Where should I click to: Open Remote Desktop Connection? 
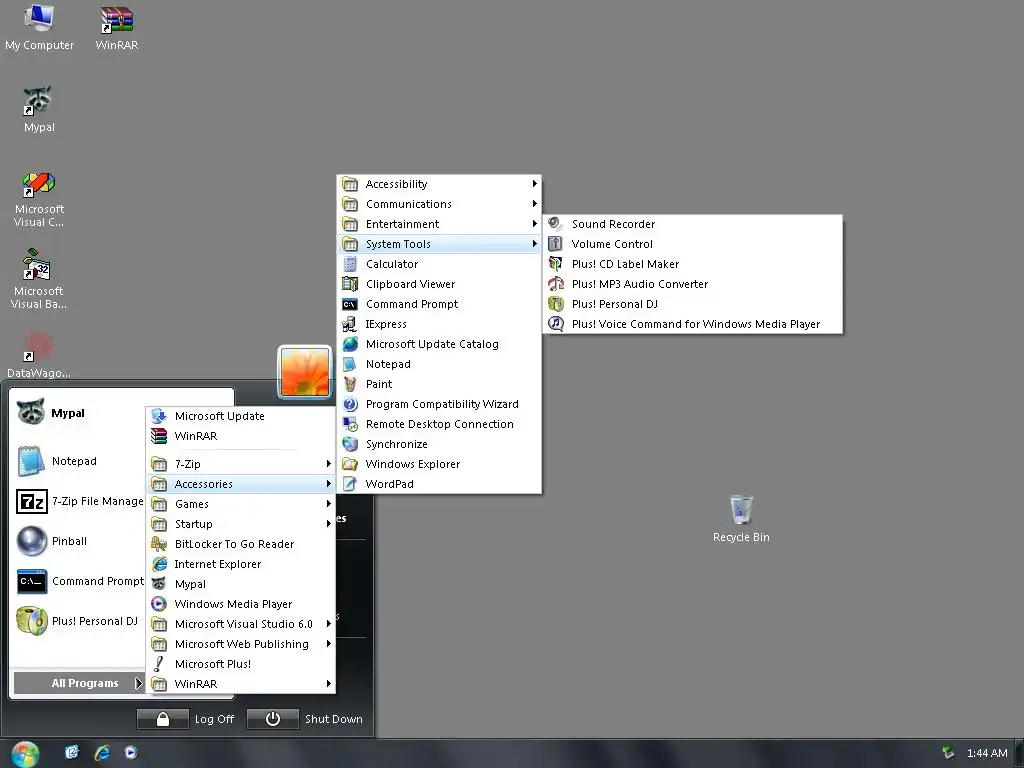(x=439, y=424)
